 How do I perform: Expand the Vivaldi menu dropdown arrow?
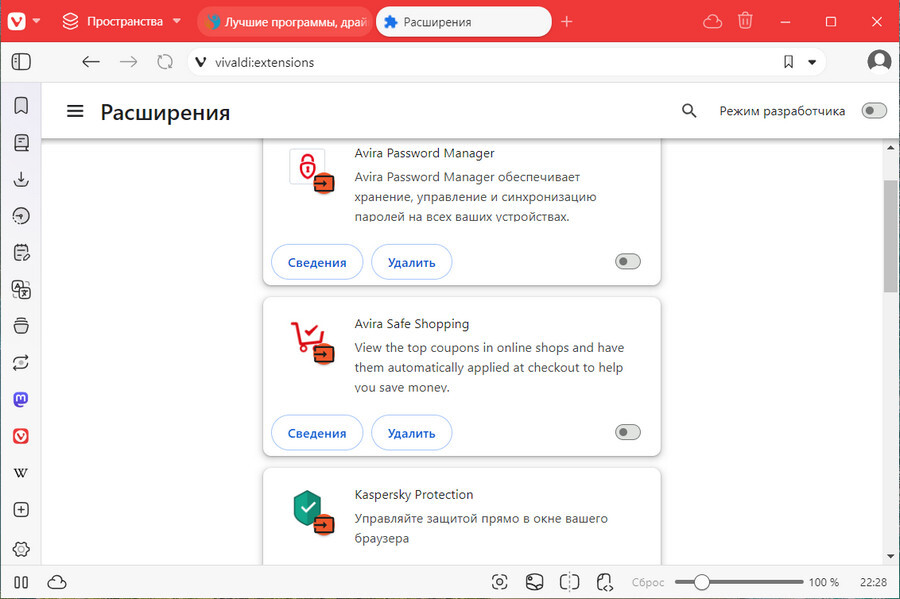(37, 21)
